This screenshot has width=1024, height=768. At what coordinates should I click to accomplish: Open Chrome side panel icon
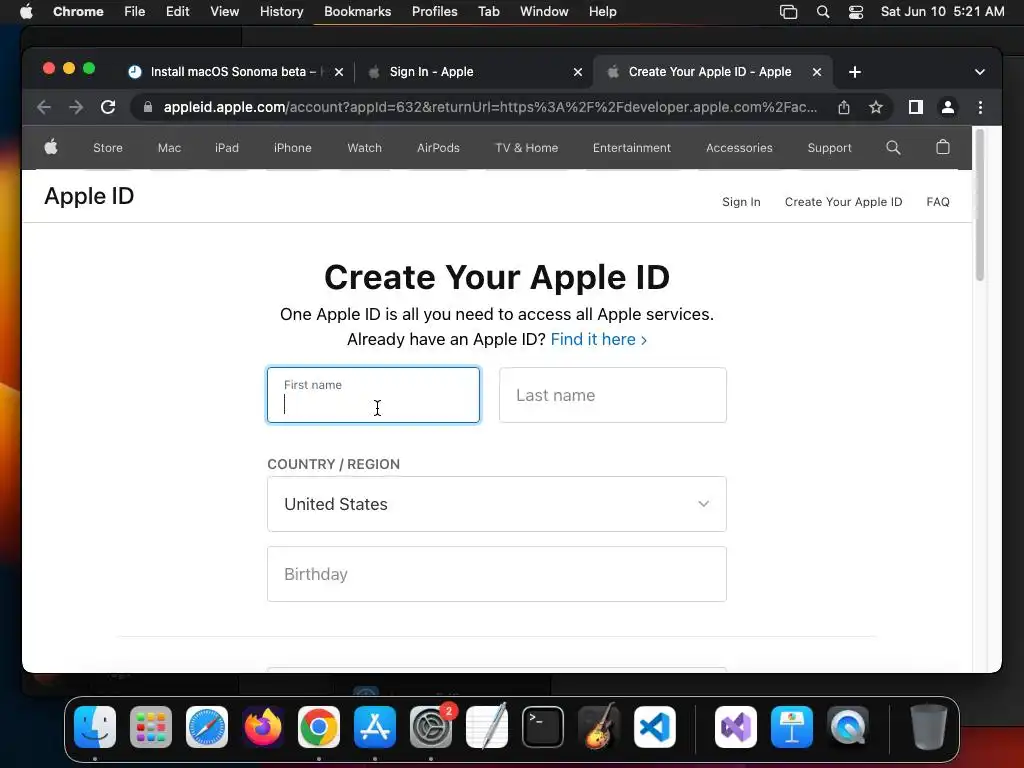pos(916,107)
